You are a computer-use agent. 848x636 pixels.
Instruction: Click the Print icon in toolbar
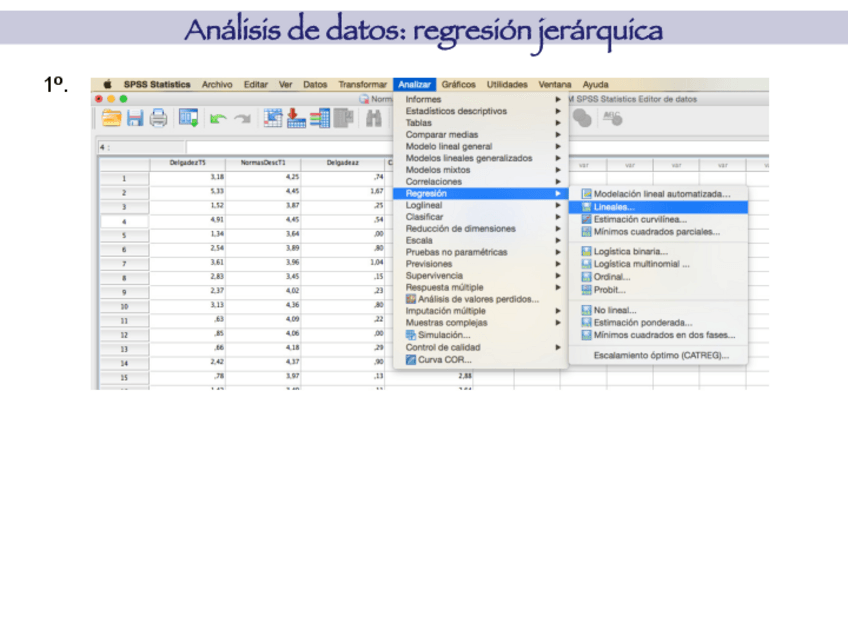pyautogui.click(x=158, y=118)
